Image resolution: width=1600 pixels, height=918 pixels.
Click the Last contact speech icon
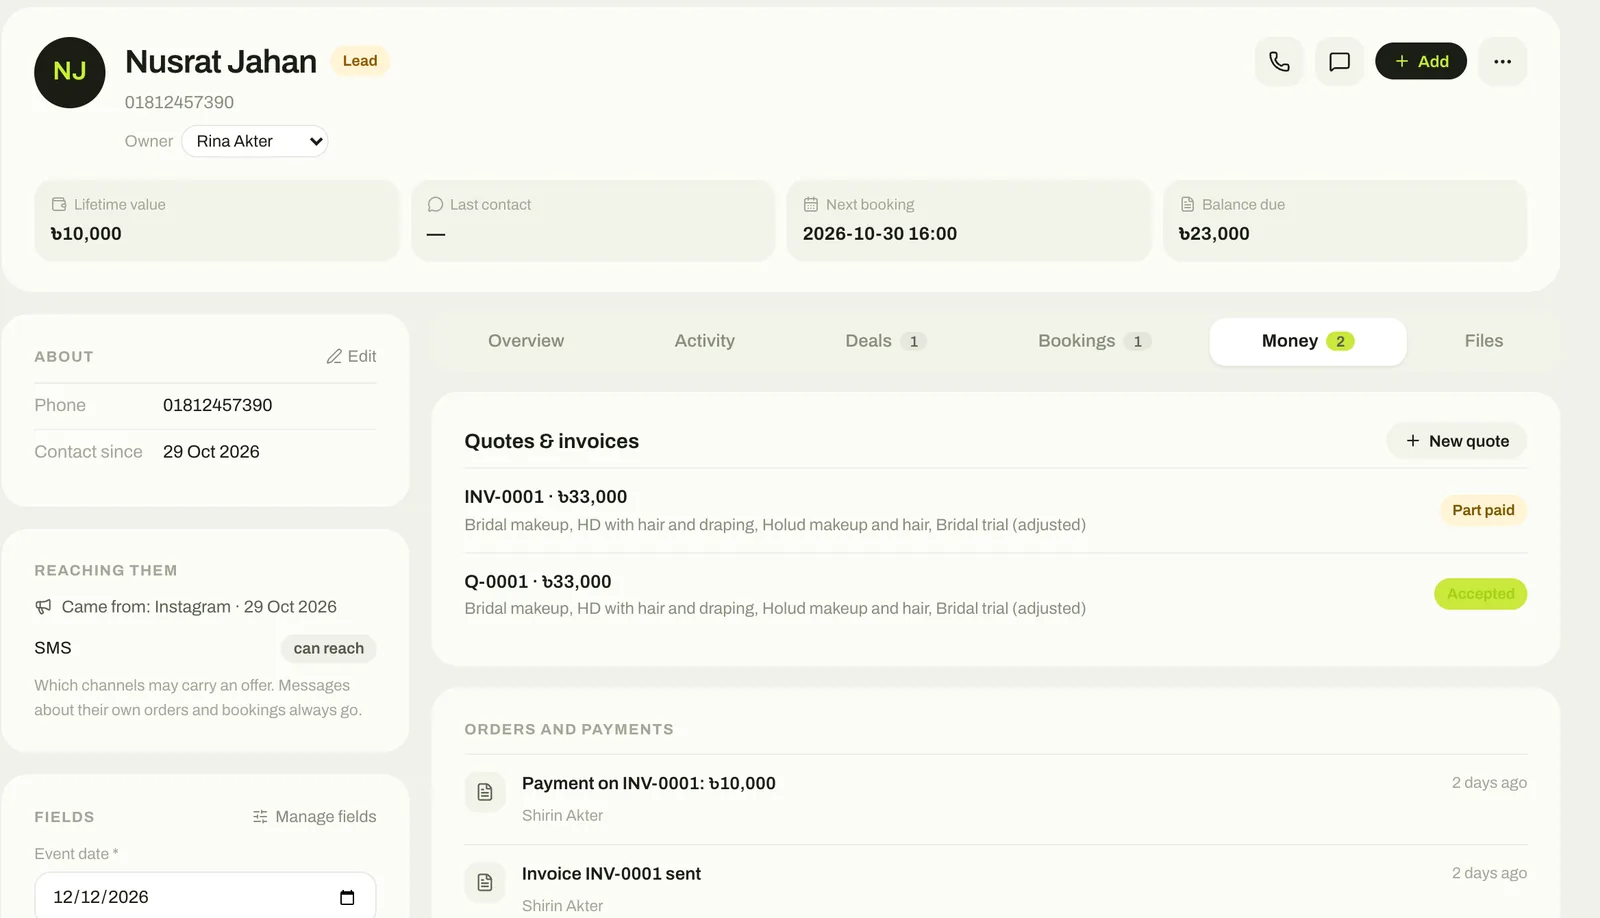click(435, 204)
